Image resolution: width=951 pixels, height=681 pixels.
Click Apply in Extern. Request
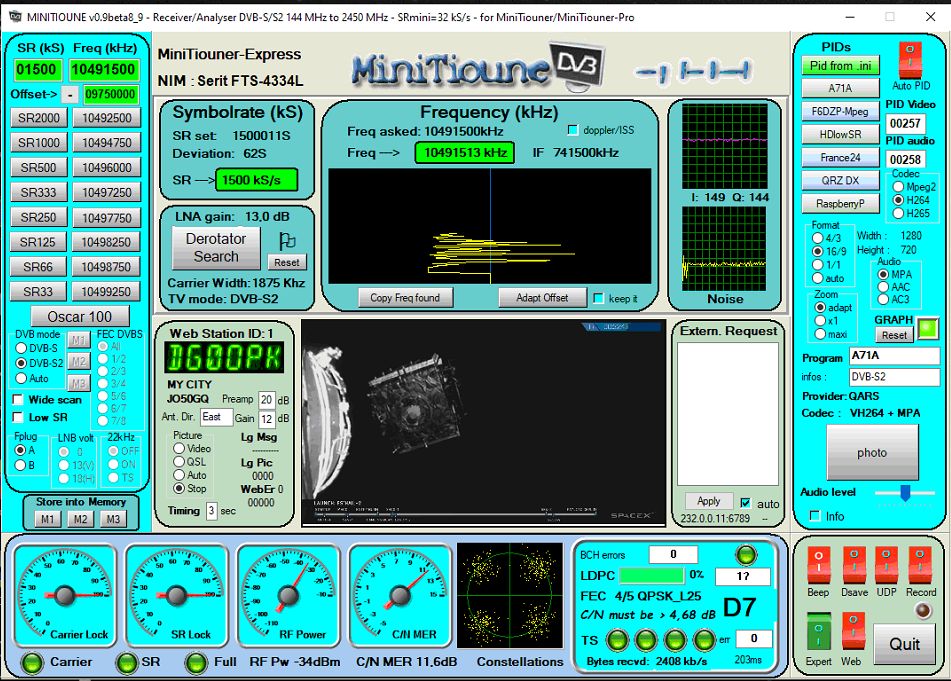click(x=708, y=501)
